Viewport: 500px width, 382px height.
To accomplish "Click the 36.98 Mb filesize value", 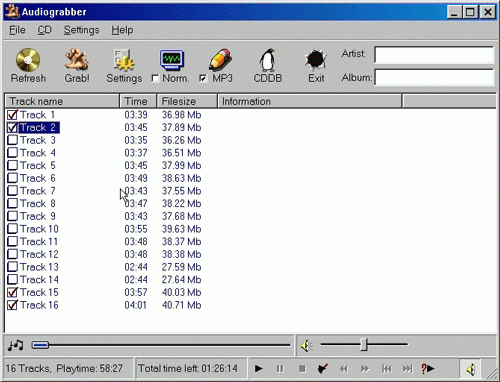I will (x=181, y=115).
